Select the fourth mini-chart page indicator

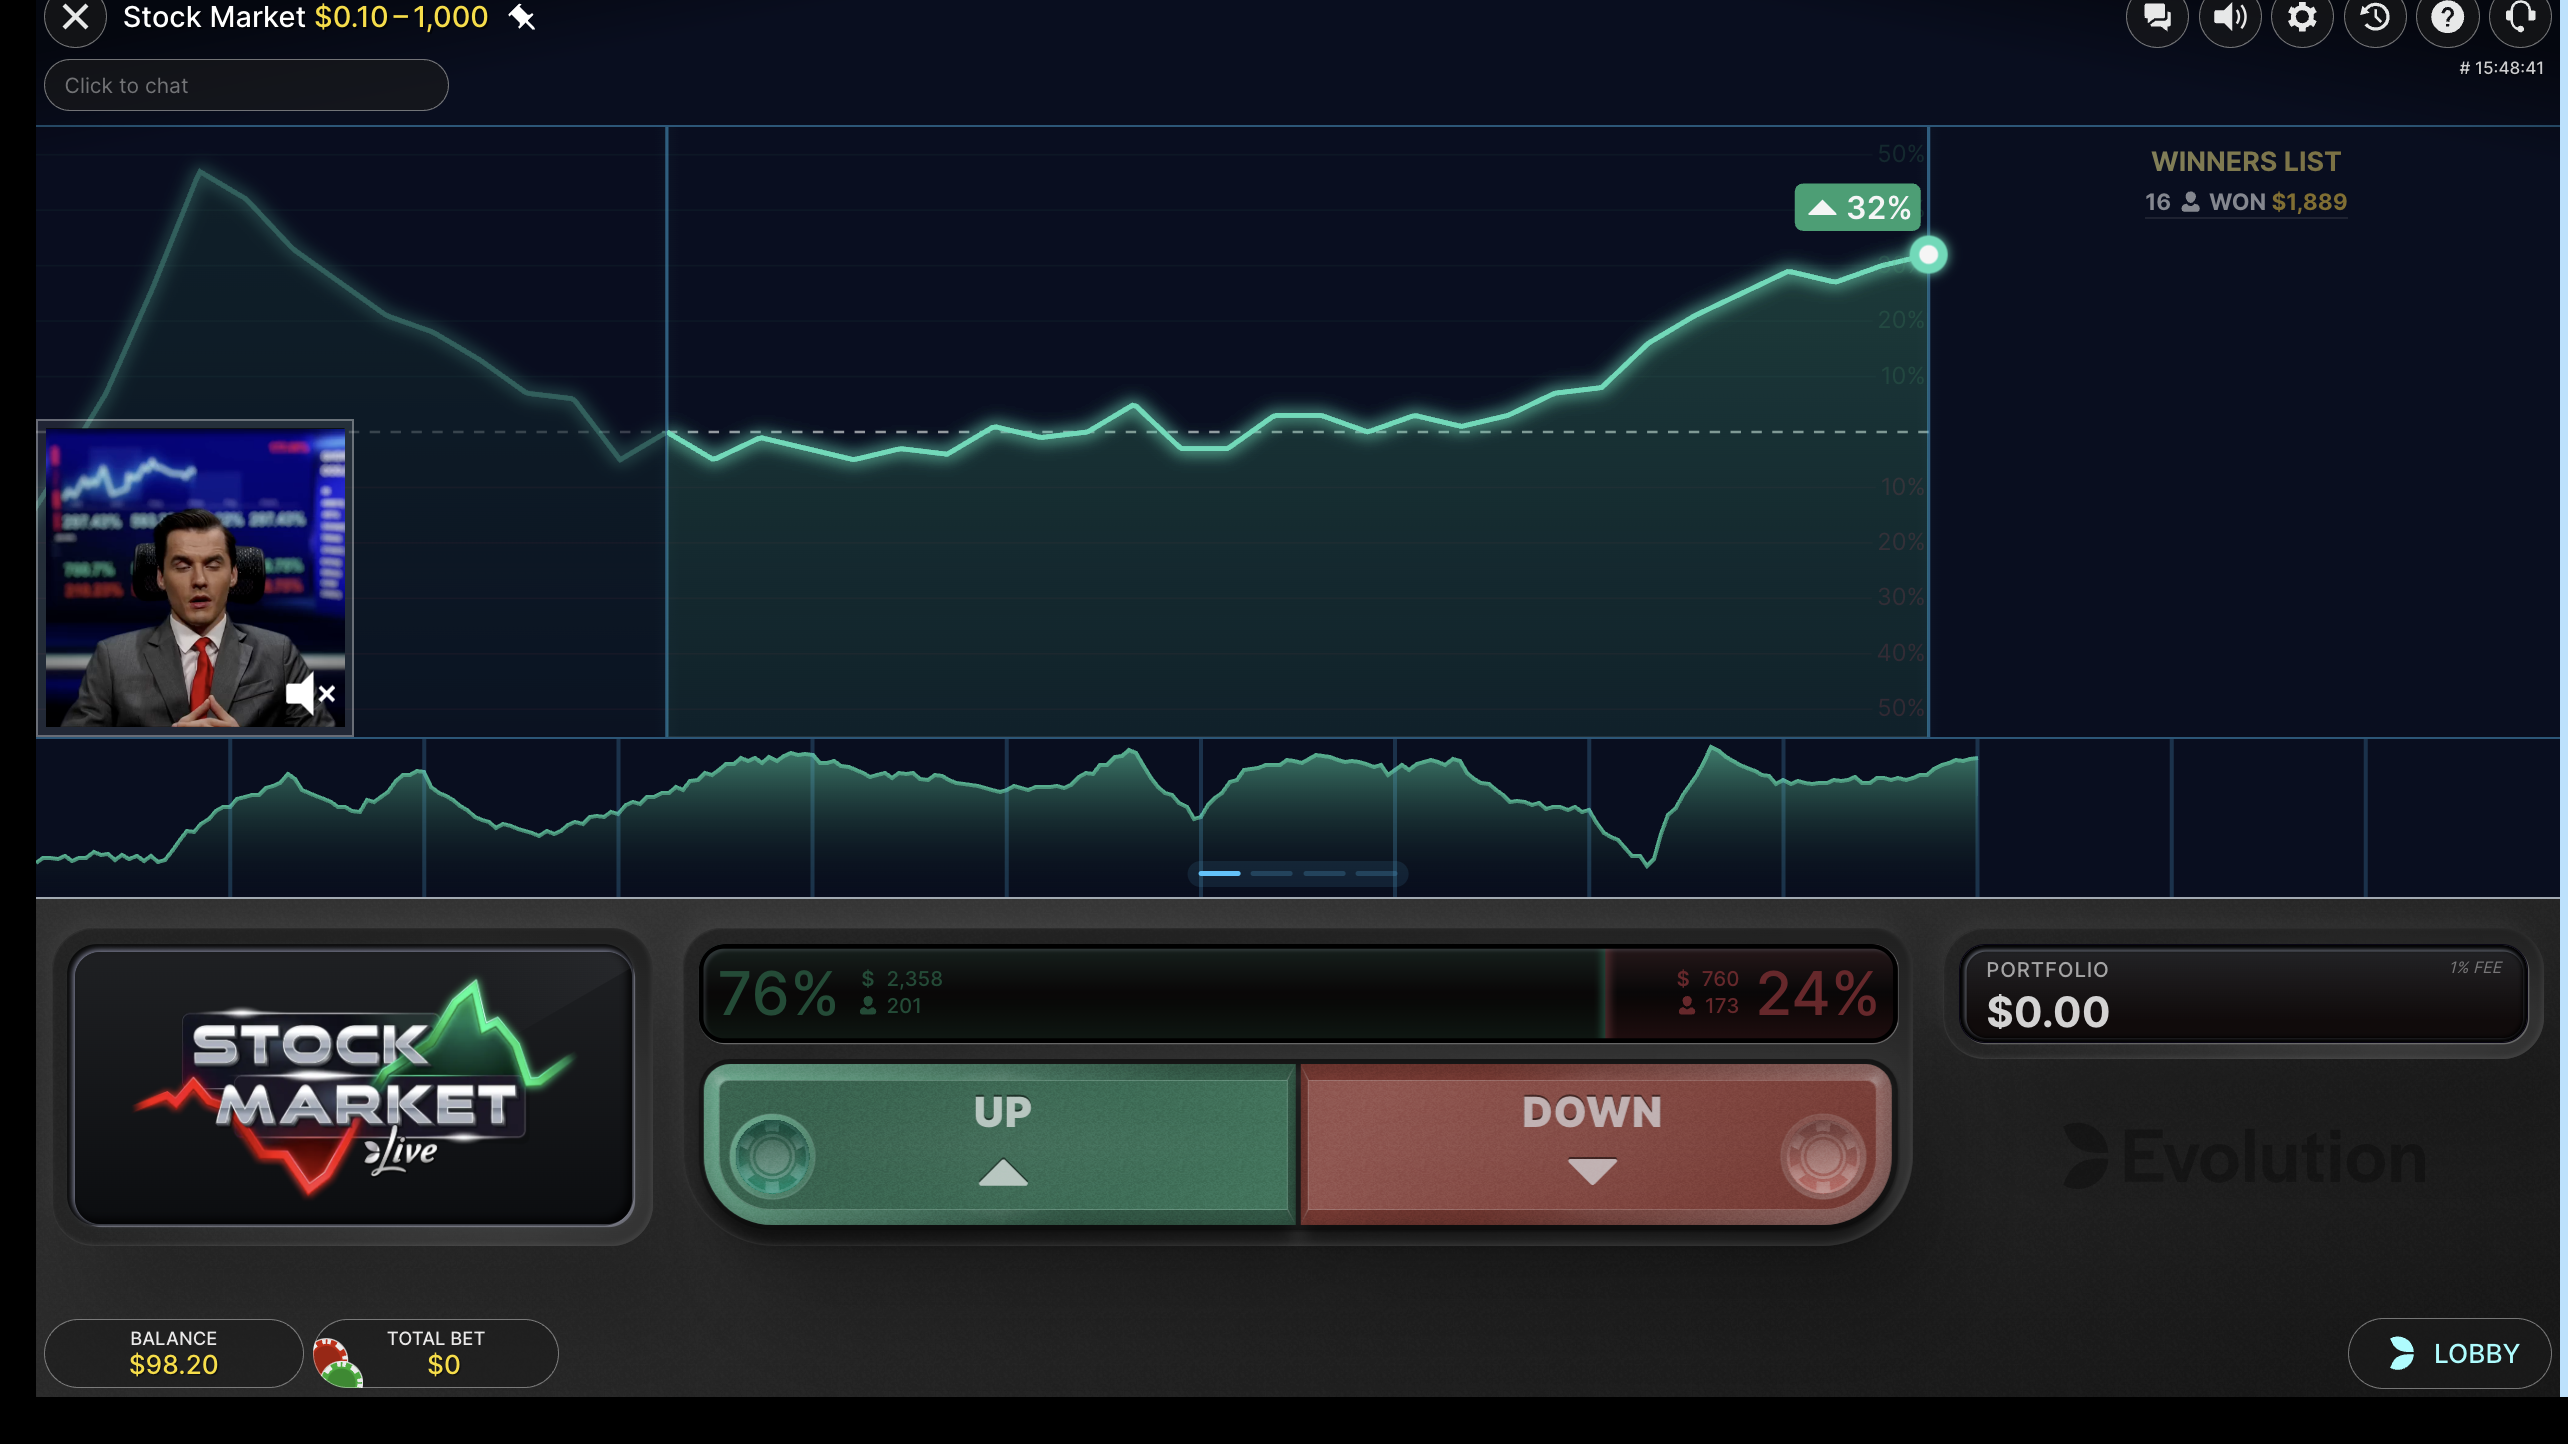click(1377, 873)
